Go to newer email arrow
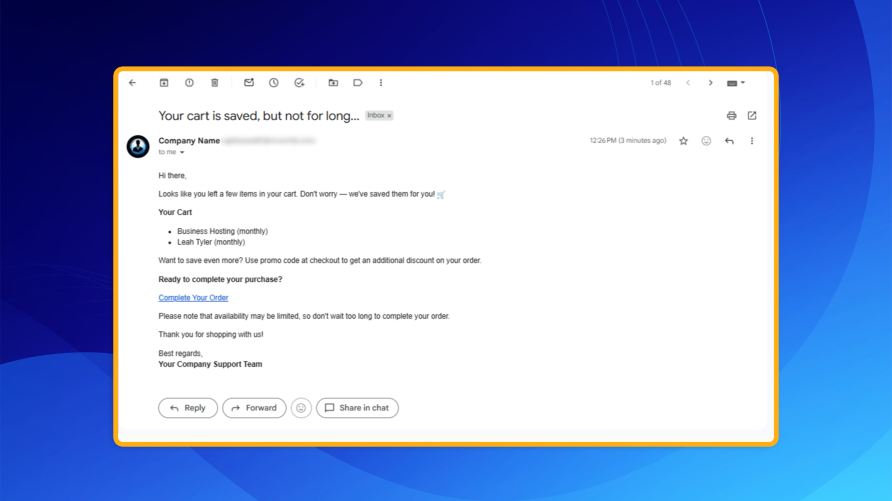892x501 pixels. coord(688,83)
